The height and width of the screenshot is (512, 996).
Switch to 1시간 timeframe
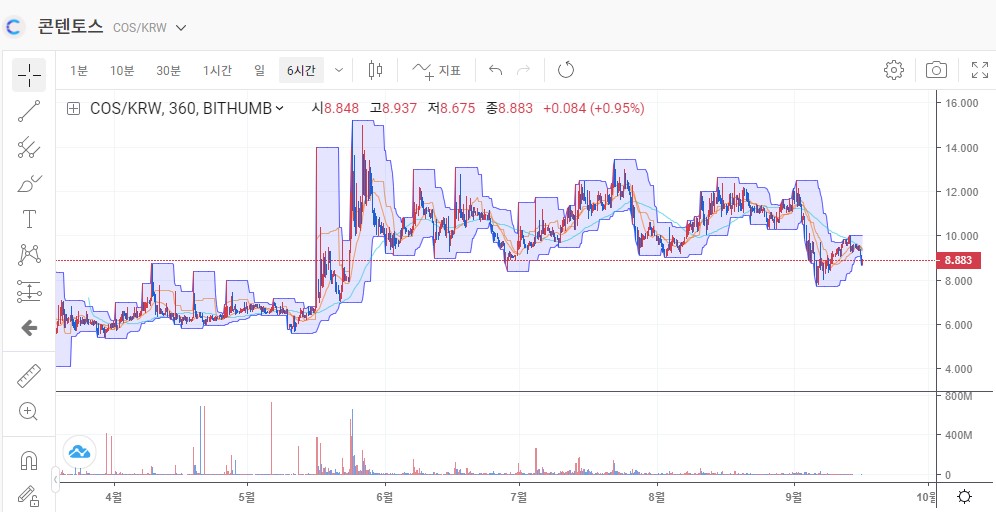pyautogui.click(x=217, y=71)
